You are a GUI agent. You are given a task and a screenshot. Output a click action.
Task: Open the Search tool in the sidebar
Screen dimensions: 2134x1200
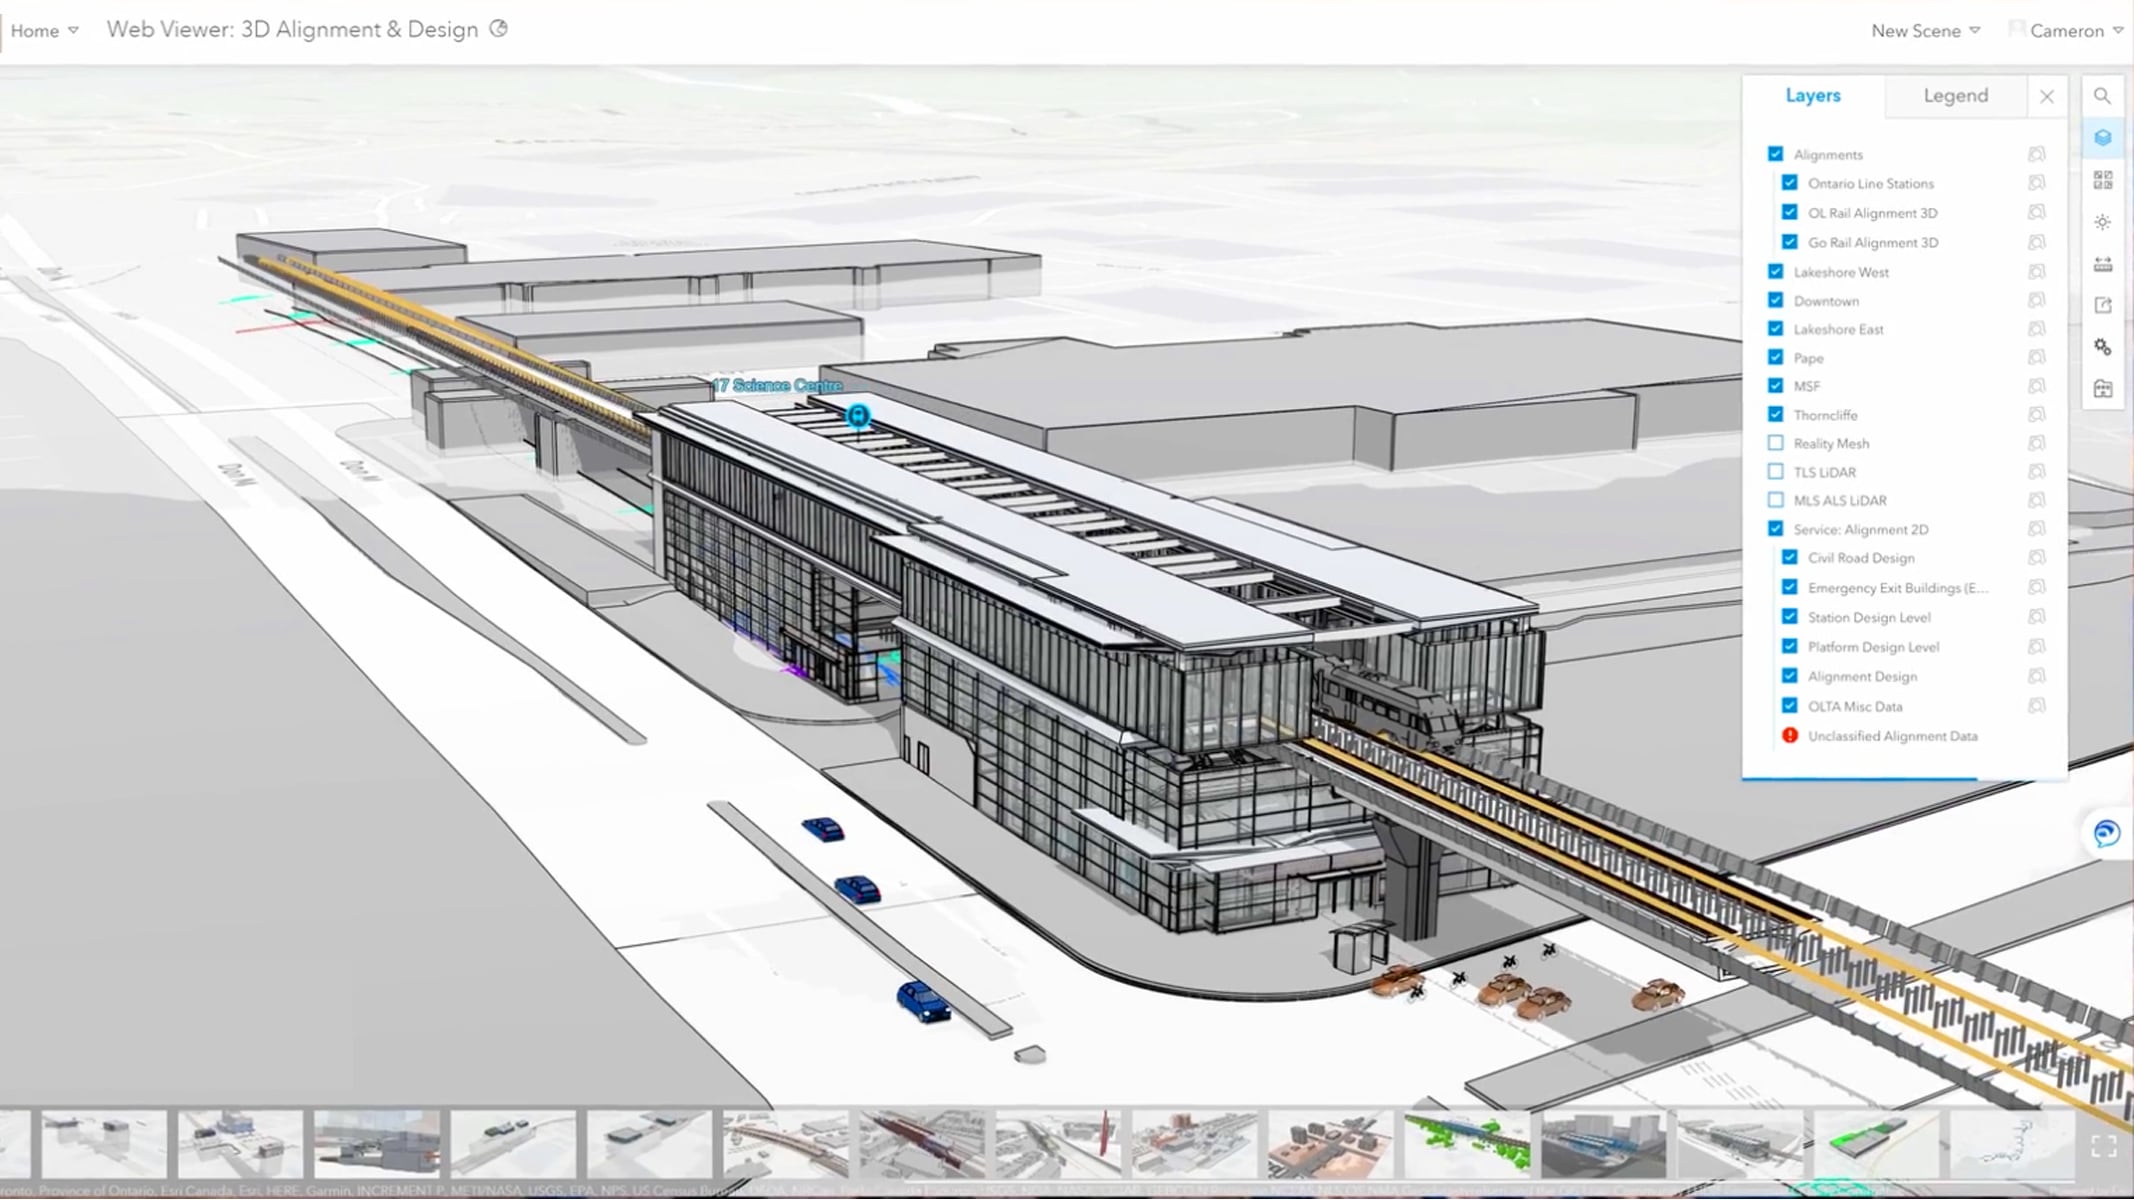[x=2103, y=95]
